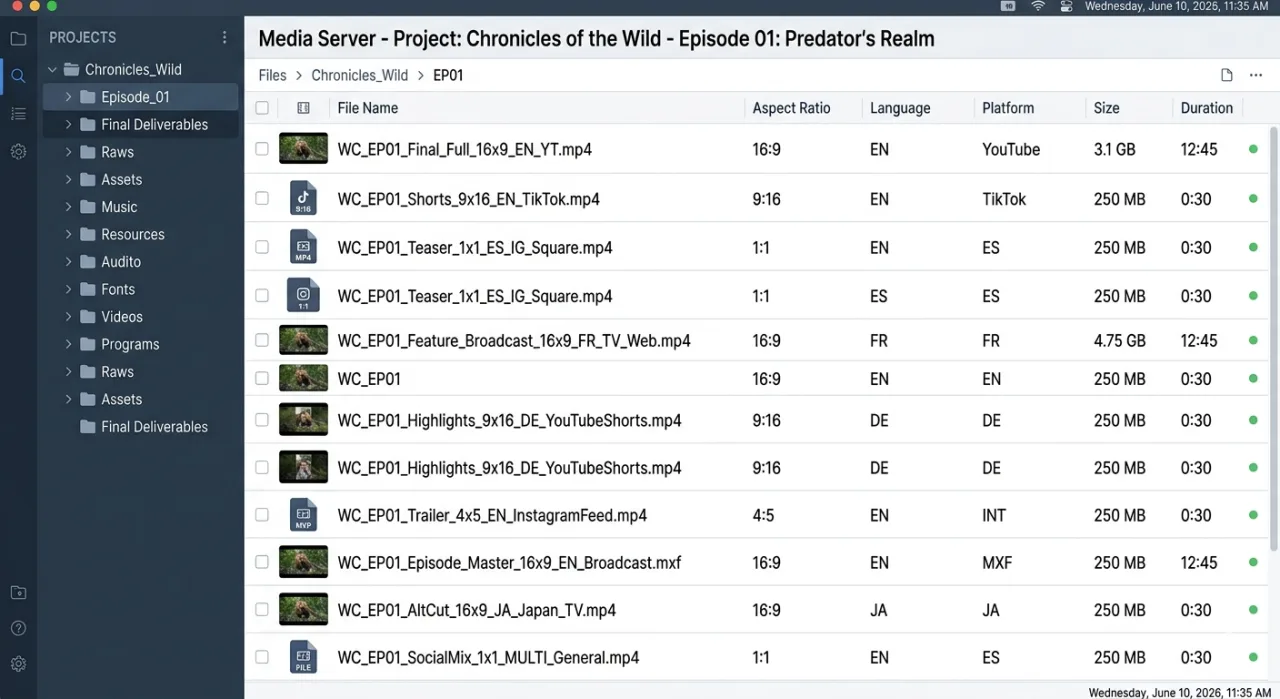The height and width of the screenshot is (699, 1280).
Task: Check the Shorts_9x16_EN_TikTok row checkbox
Action: coord(262,198)
